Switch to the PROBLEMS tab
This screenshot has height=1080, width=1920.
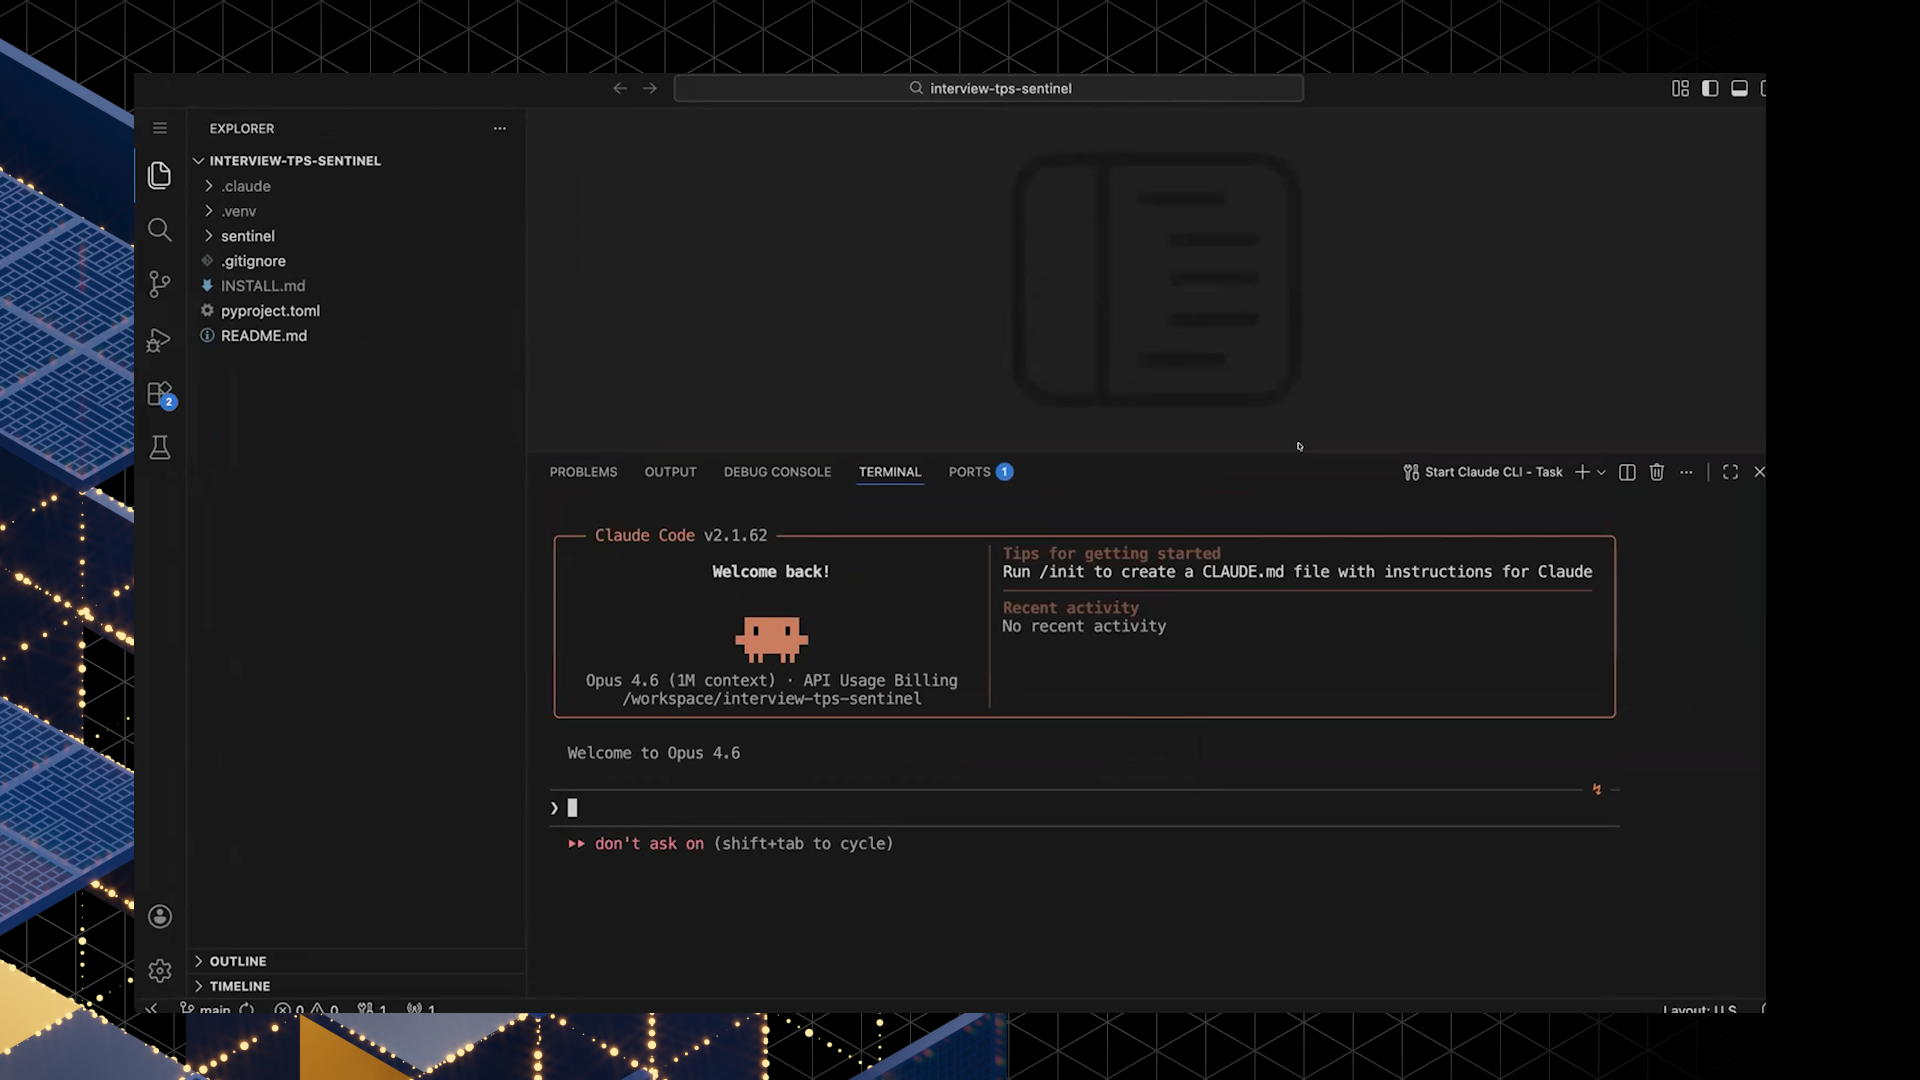[x=583, y=472]
